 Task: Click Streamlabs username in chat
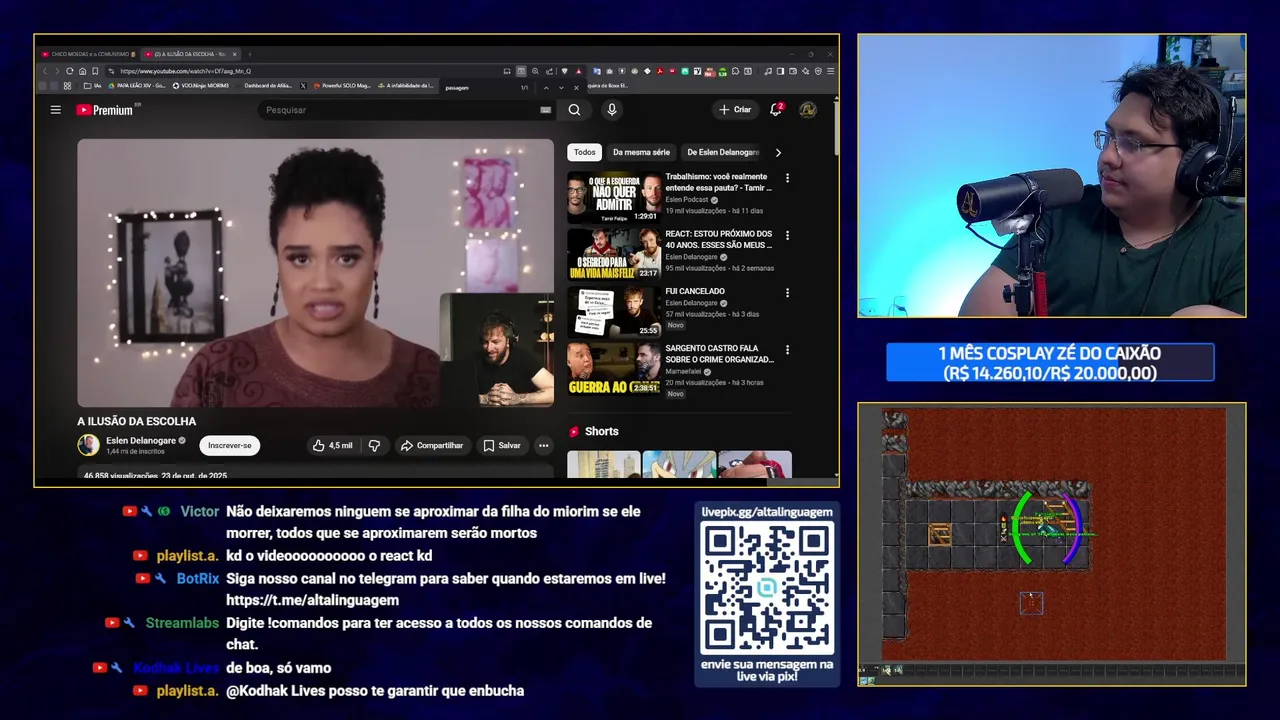(x=182, y=623)
